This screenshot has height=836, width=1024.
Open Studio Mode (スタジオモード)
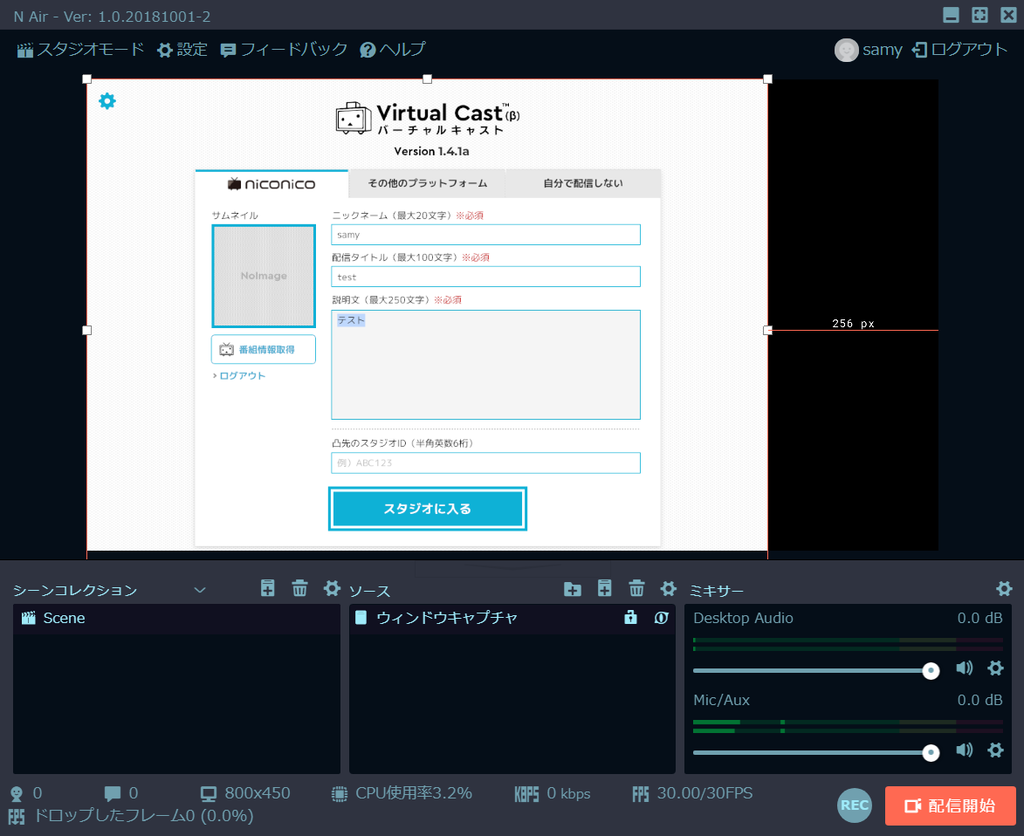pos(80,50)
